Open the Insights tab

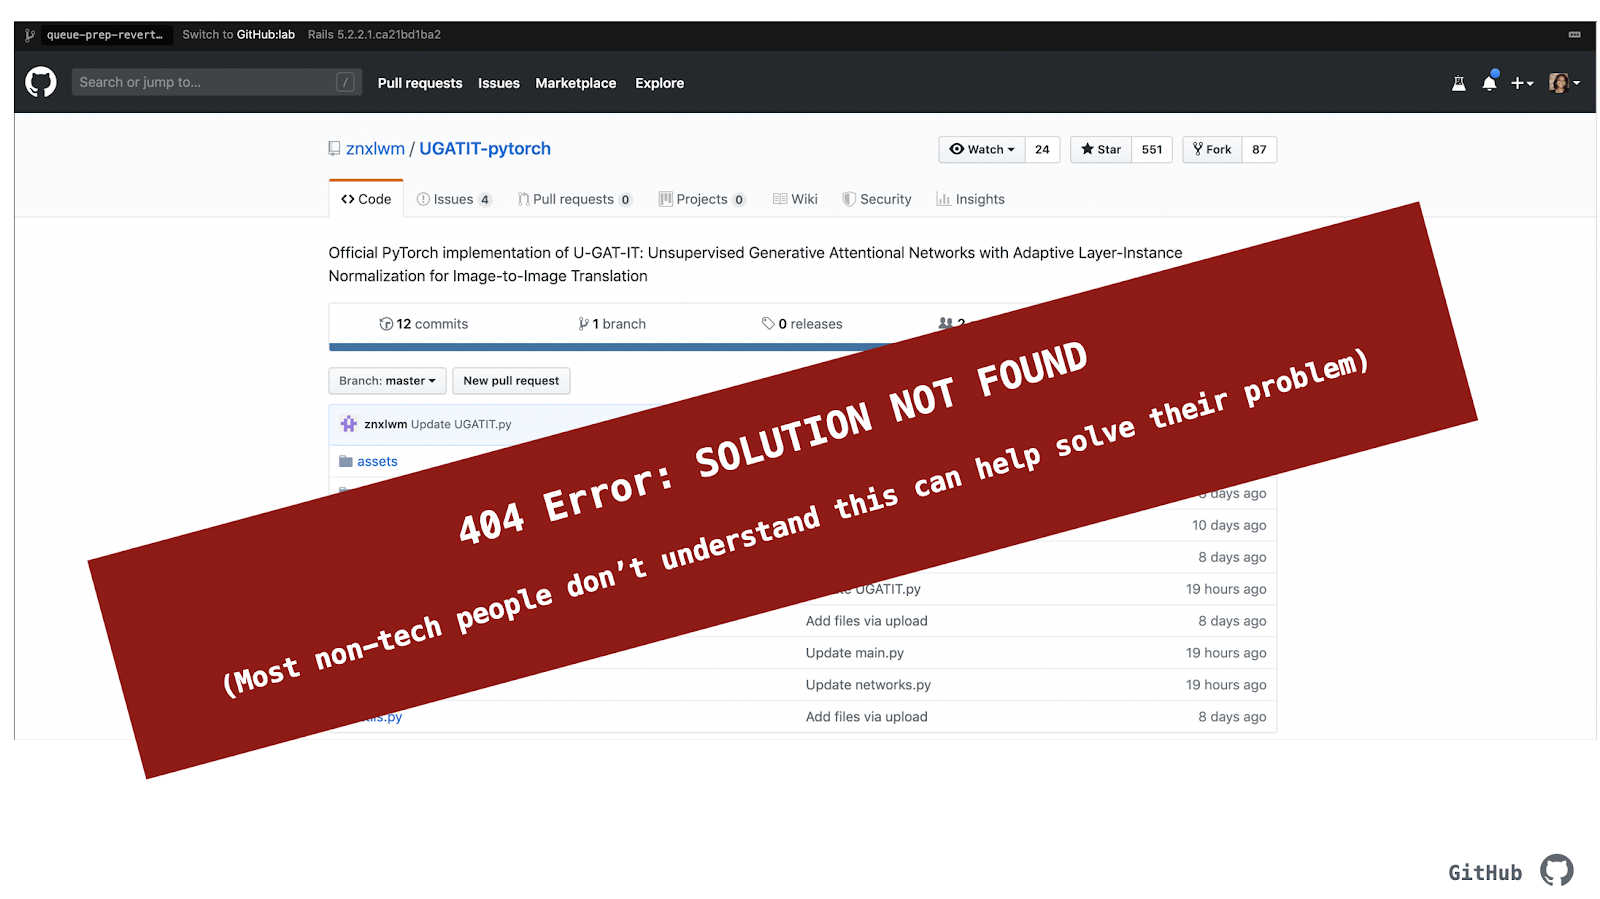tap(970, 199)
